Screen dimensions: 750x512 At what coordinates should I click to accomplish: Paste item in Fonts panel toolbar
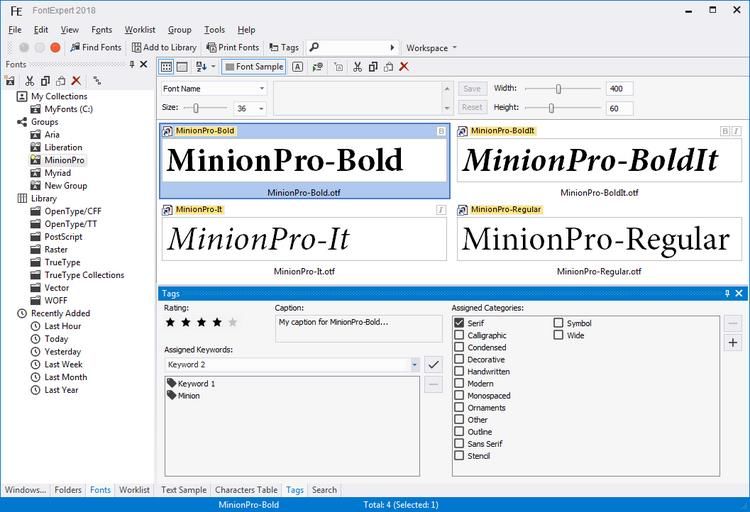coord(61,81)
